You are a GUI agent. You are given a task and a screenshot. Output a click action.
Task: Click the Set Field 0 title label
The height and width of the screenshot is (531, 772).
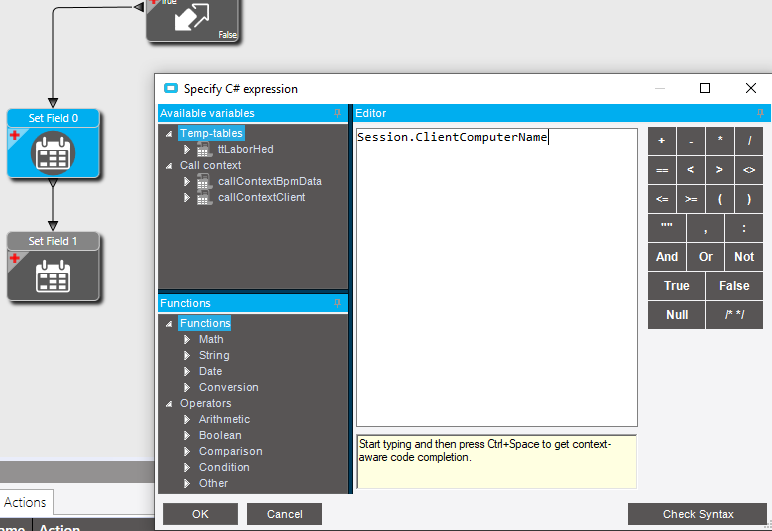(x=53, y=118)
